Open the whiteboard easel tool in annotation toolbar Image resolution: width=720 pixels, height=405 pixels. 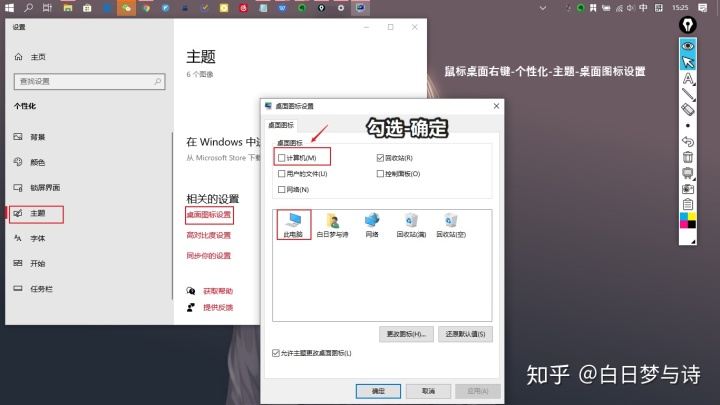(x=687, y=173)
